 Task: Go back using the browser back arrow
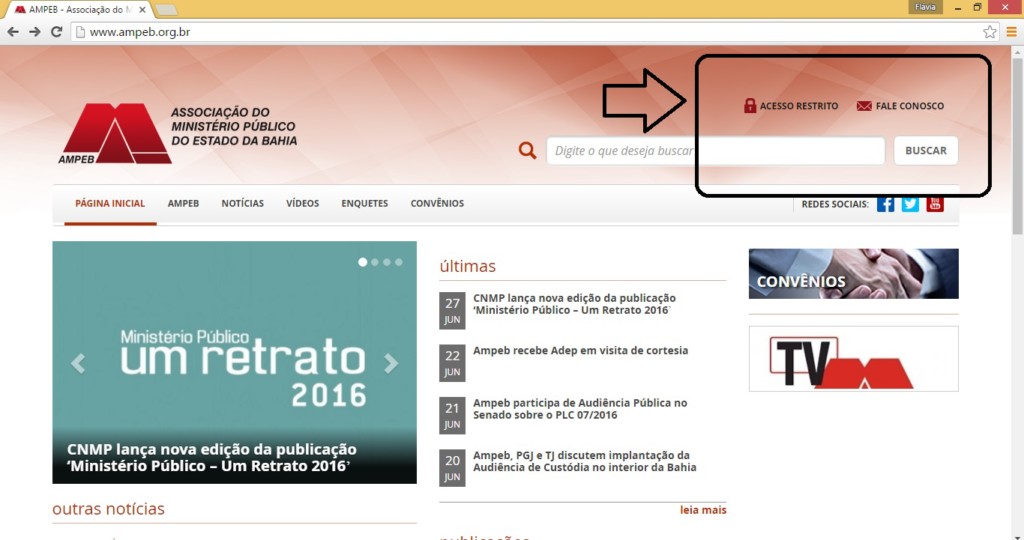(x=13, y=32)
